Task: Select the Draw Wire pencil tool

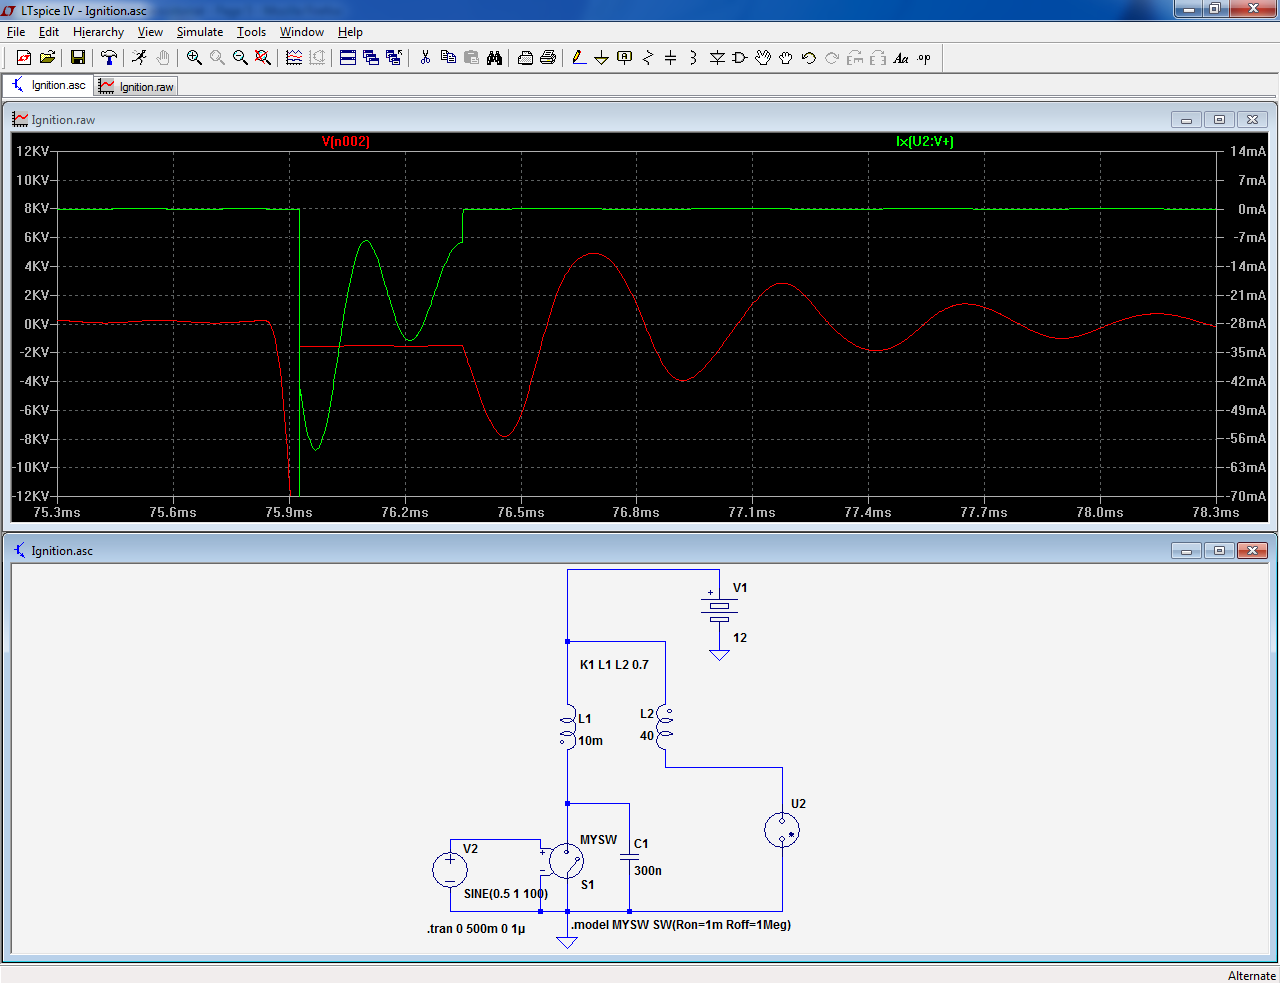Action: 579,58
